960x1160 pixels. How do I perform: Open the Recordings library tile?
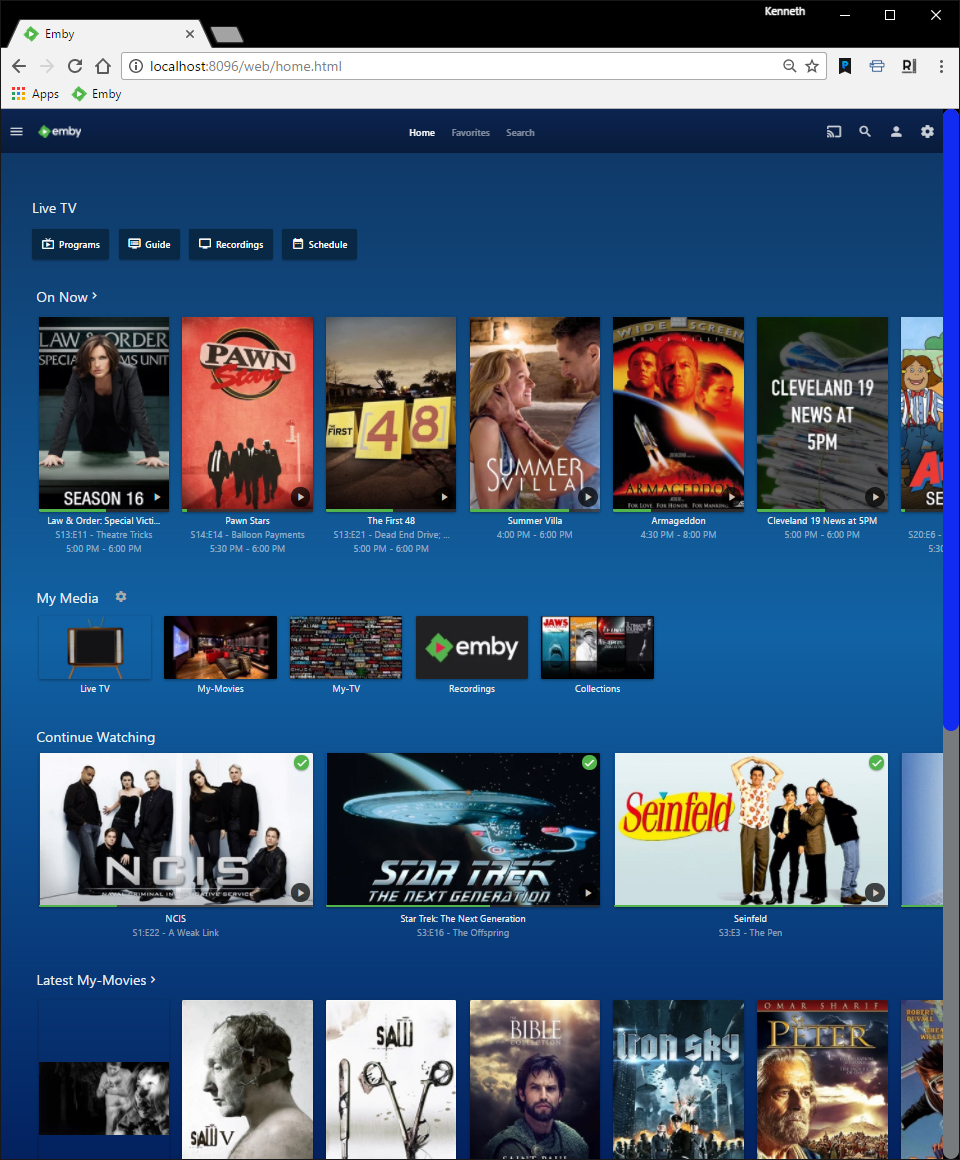[472, 647]
